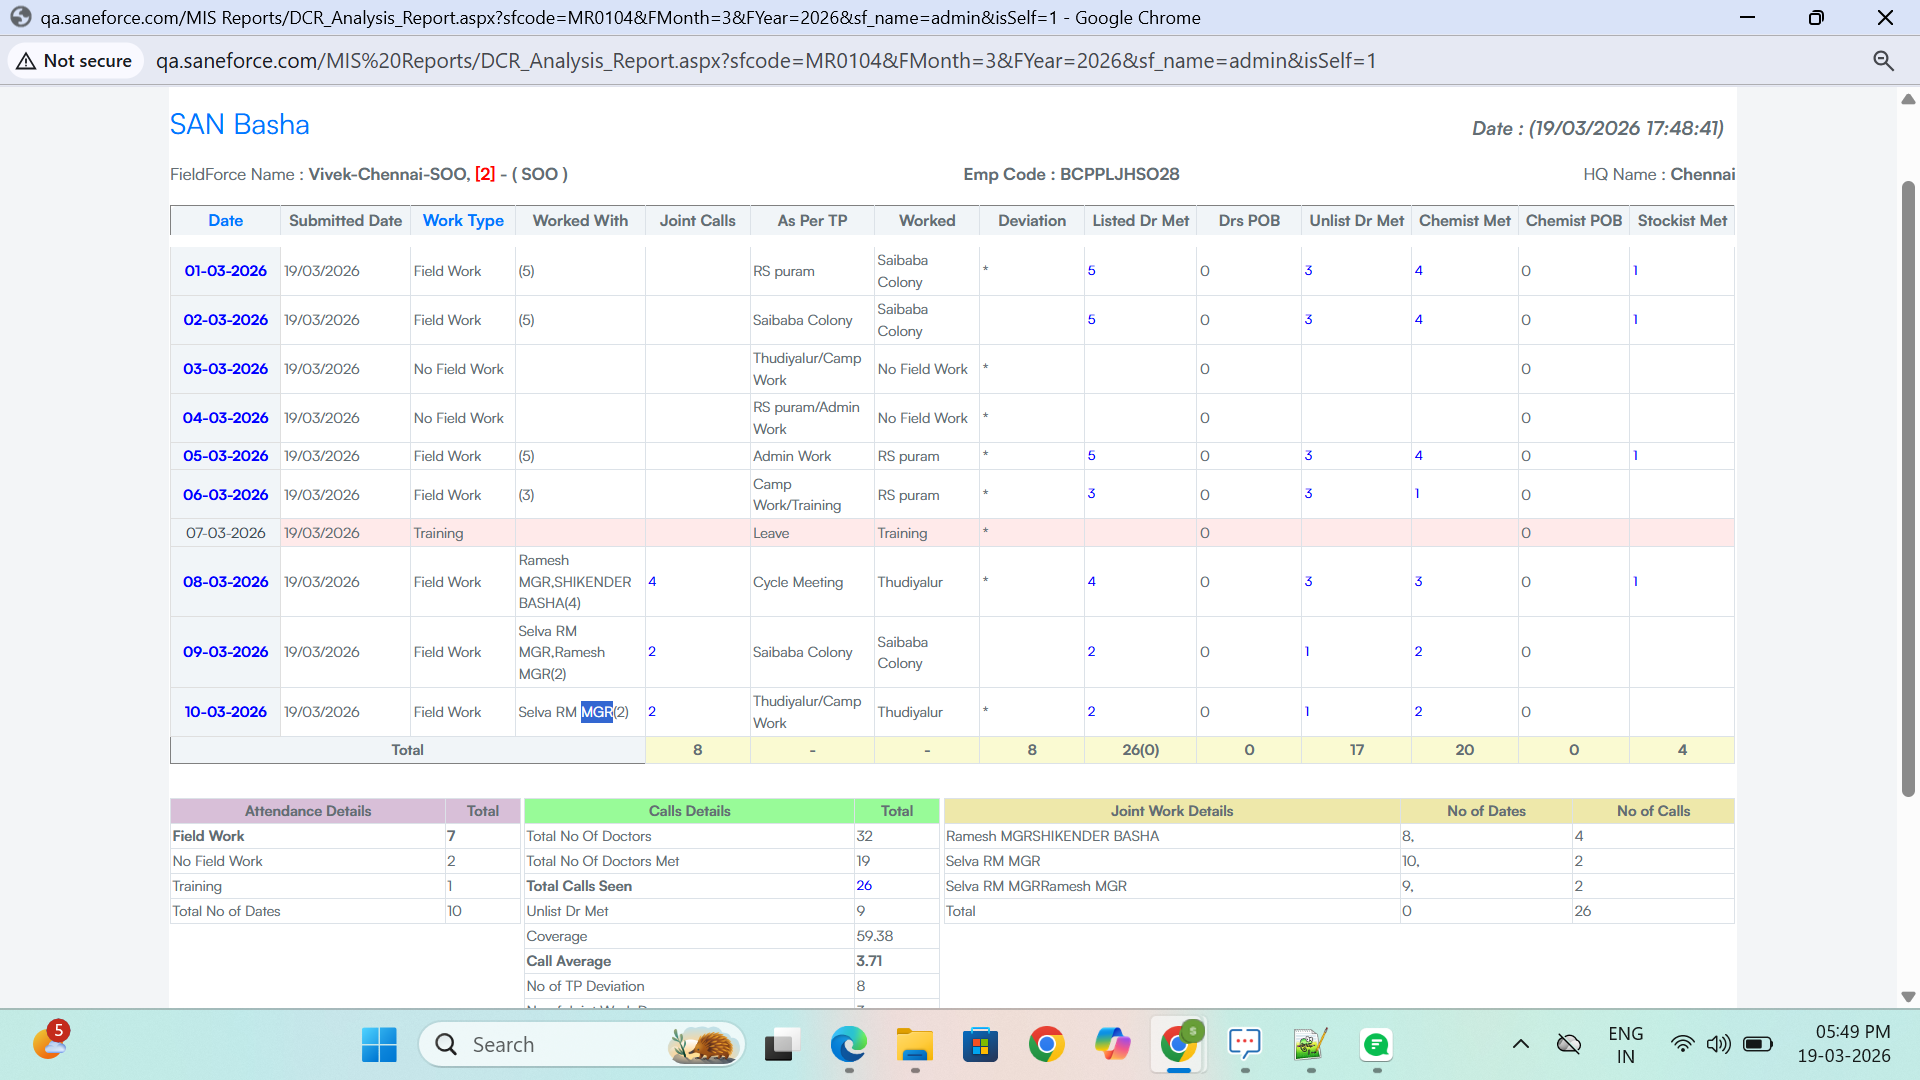Open Microsoft Store from taskbar
This screenshot has height=1080, width=1920.
coord(980,1045)
